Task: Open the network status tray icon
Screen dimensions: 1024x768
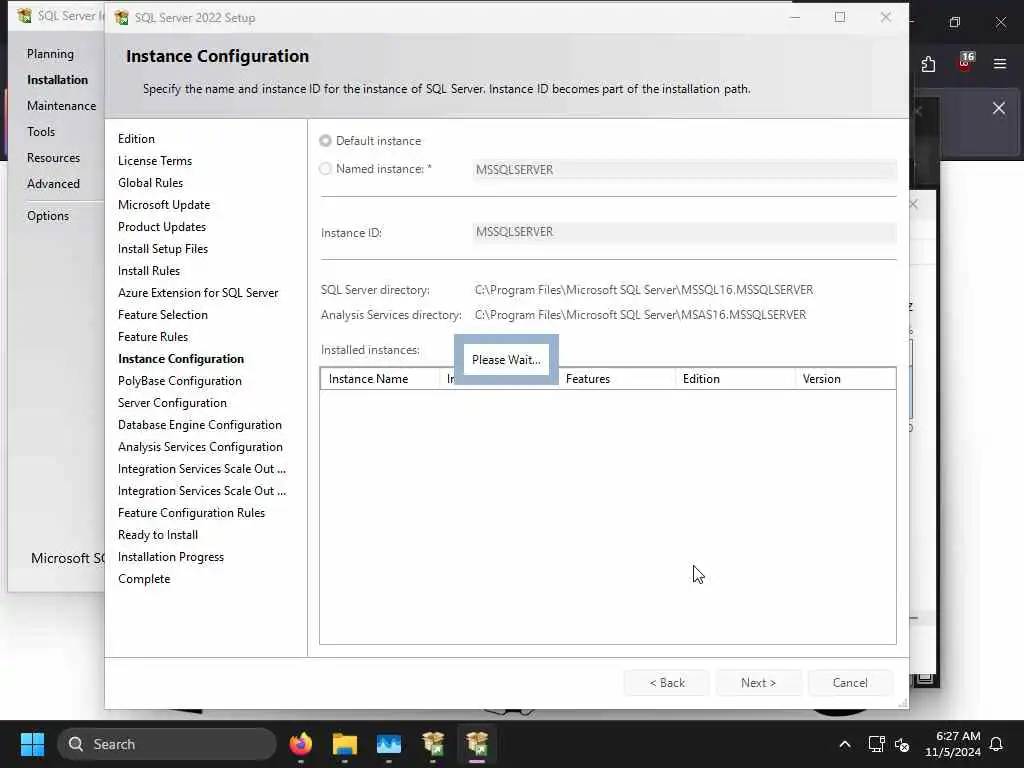Action: (876, 744)
